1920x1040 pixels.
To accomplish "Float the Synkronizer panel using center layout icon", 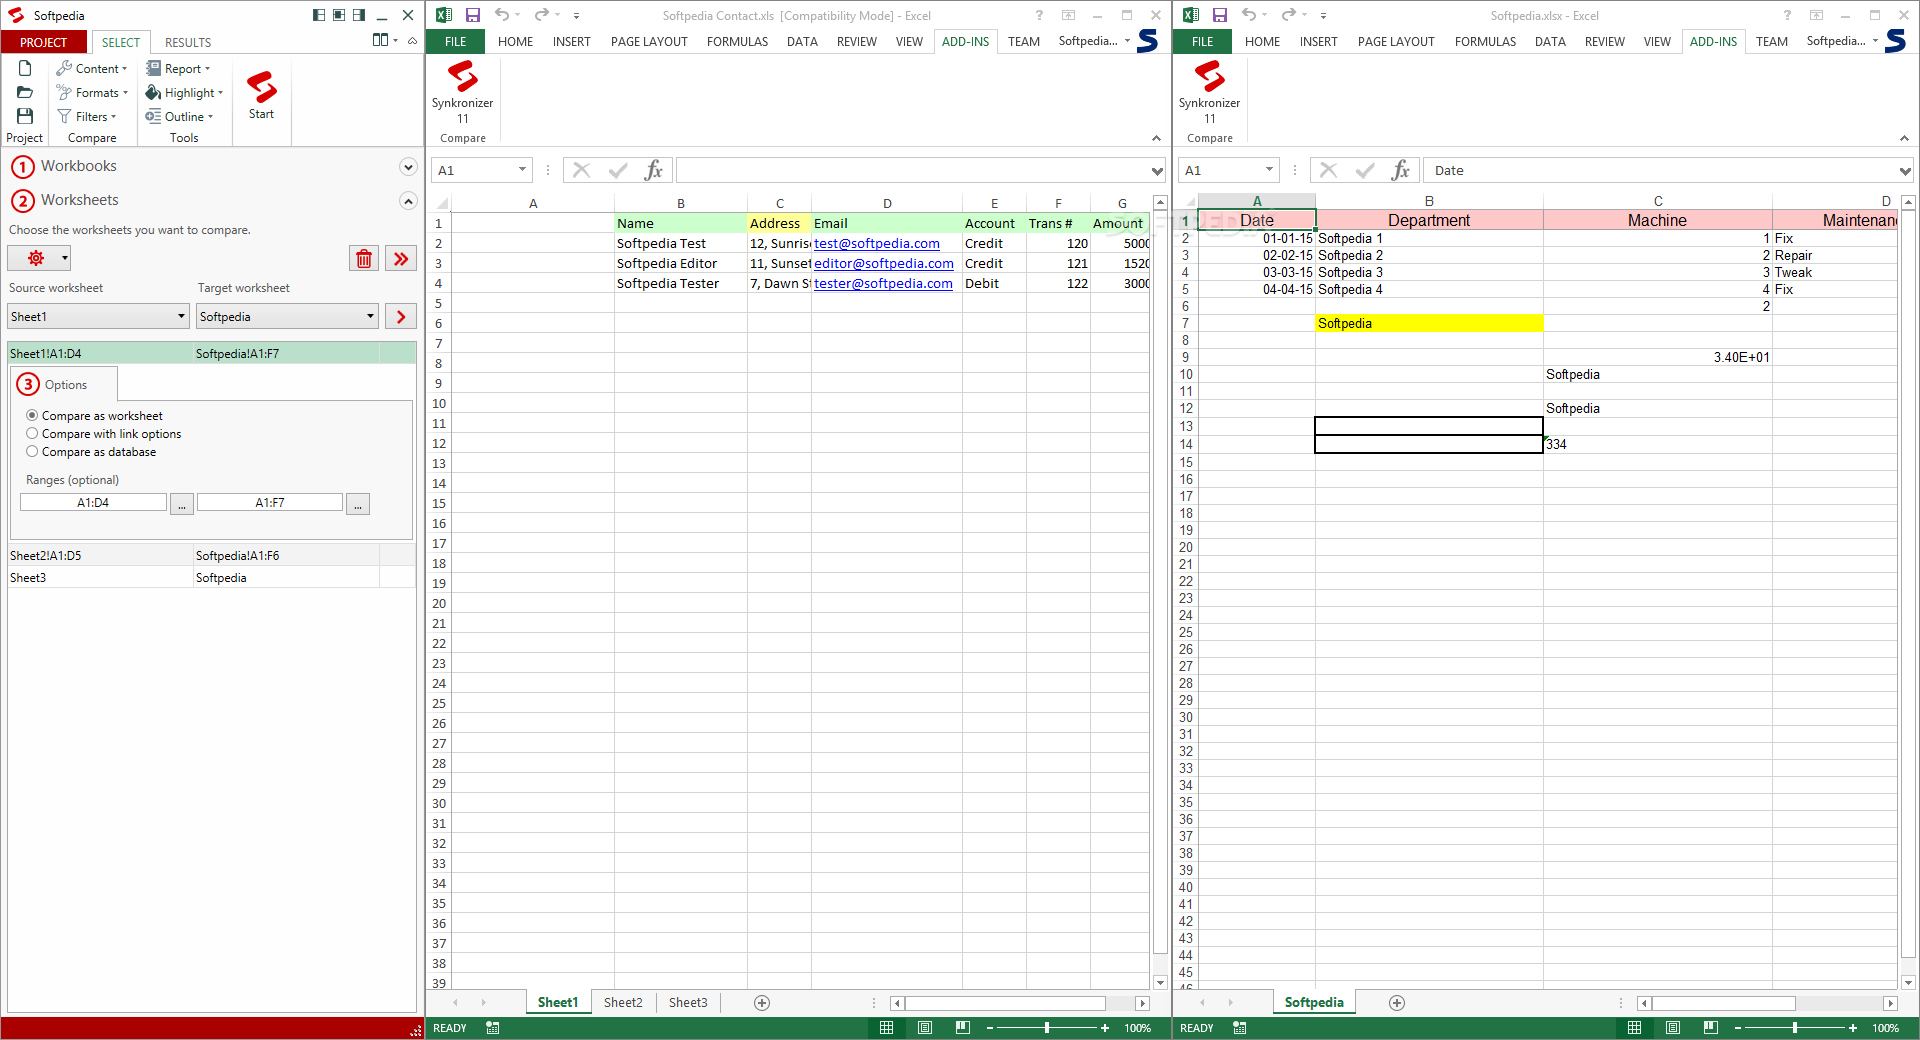I will tap(339, 15).
